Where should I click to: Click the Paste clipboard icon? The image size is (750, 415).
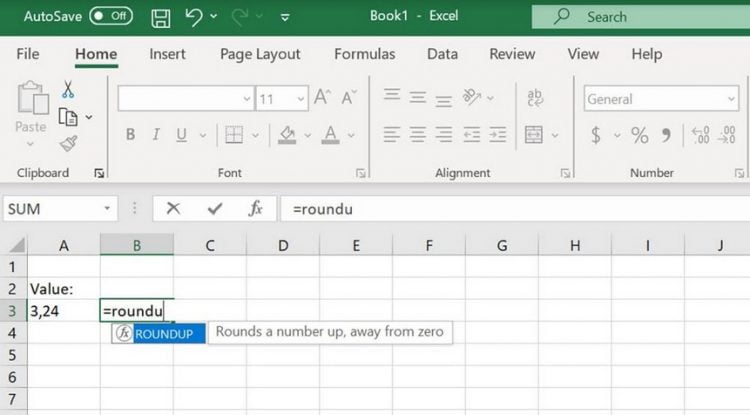point(33,98)
